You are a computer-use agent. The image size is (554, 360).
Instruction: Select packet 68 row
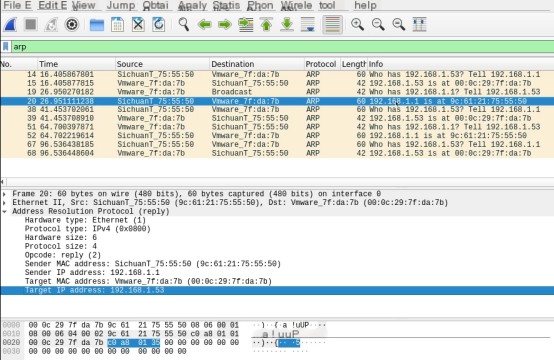point(277,153)
